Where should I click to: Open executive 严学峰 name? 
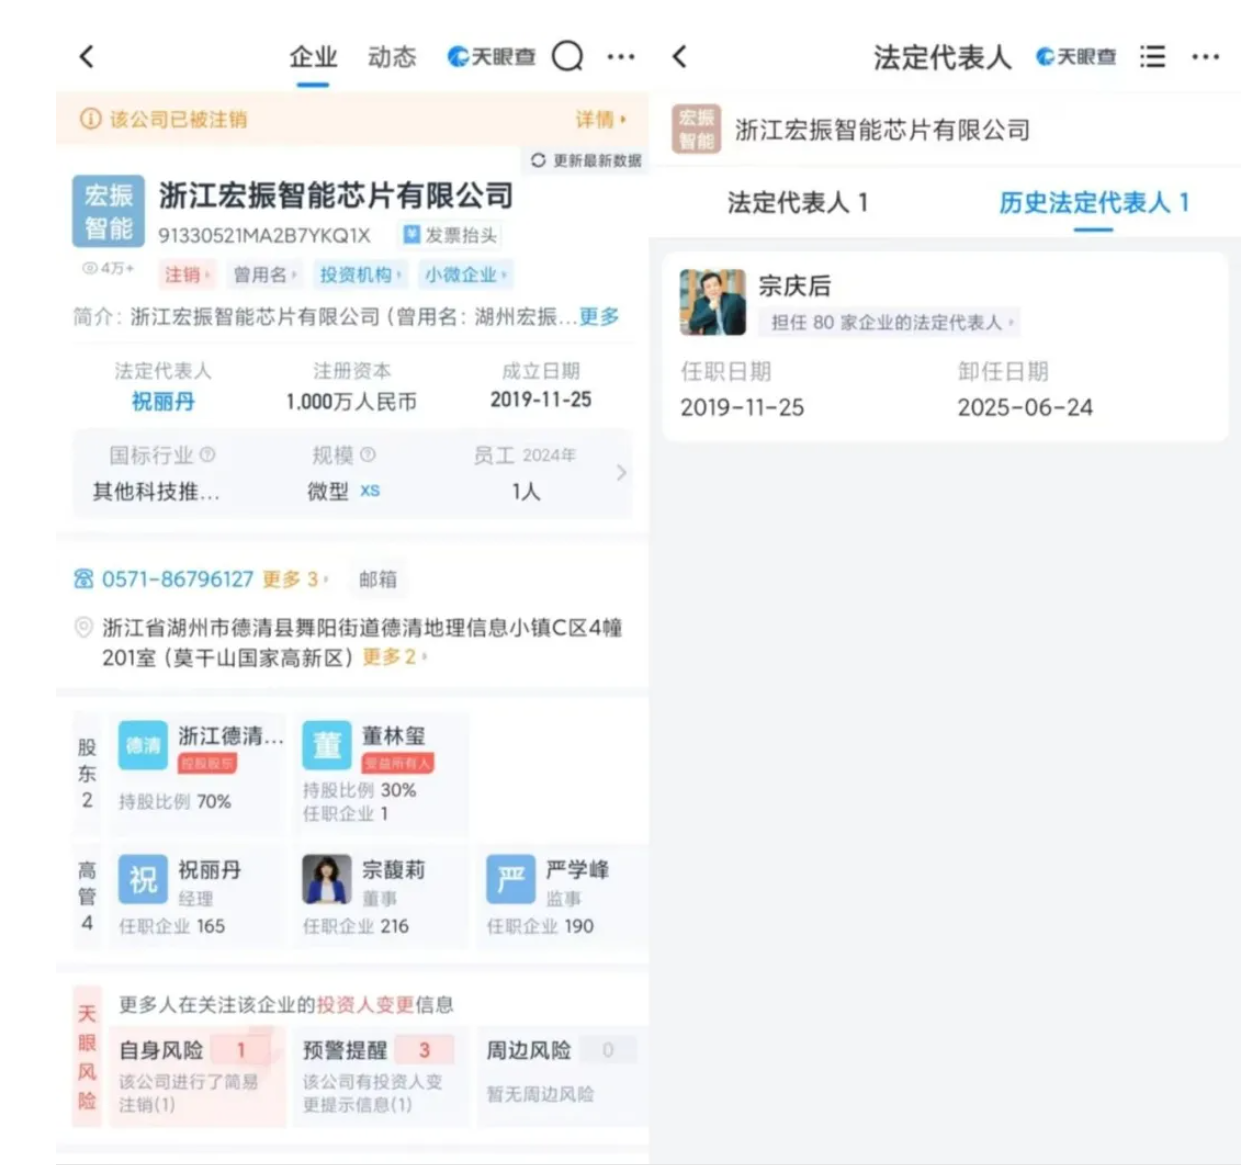point(578,870)
